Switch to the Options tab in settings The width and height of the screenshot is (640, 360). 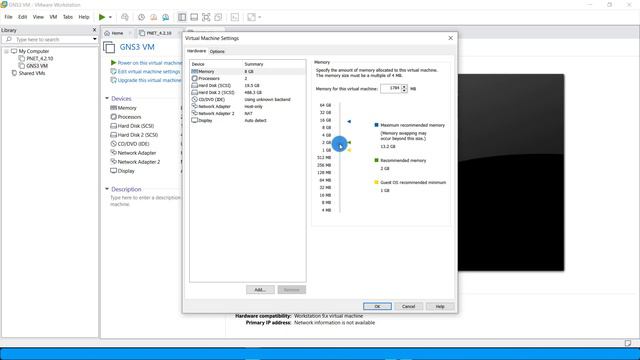click(x=217, y=51)
